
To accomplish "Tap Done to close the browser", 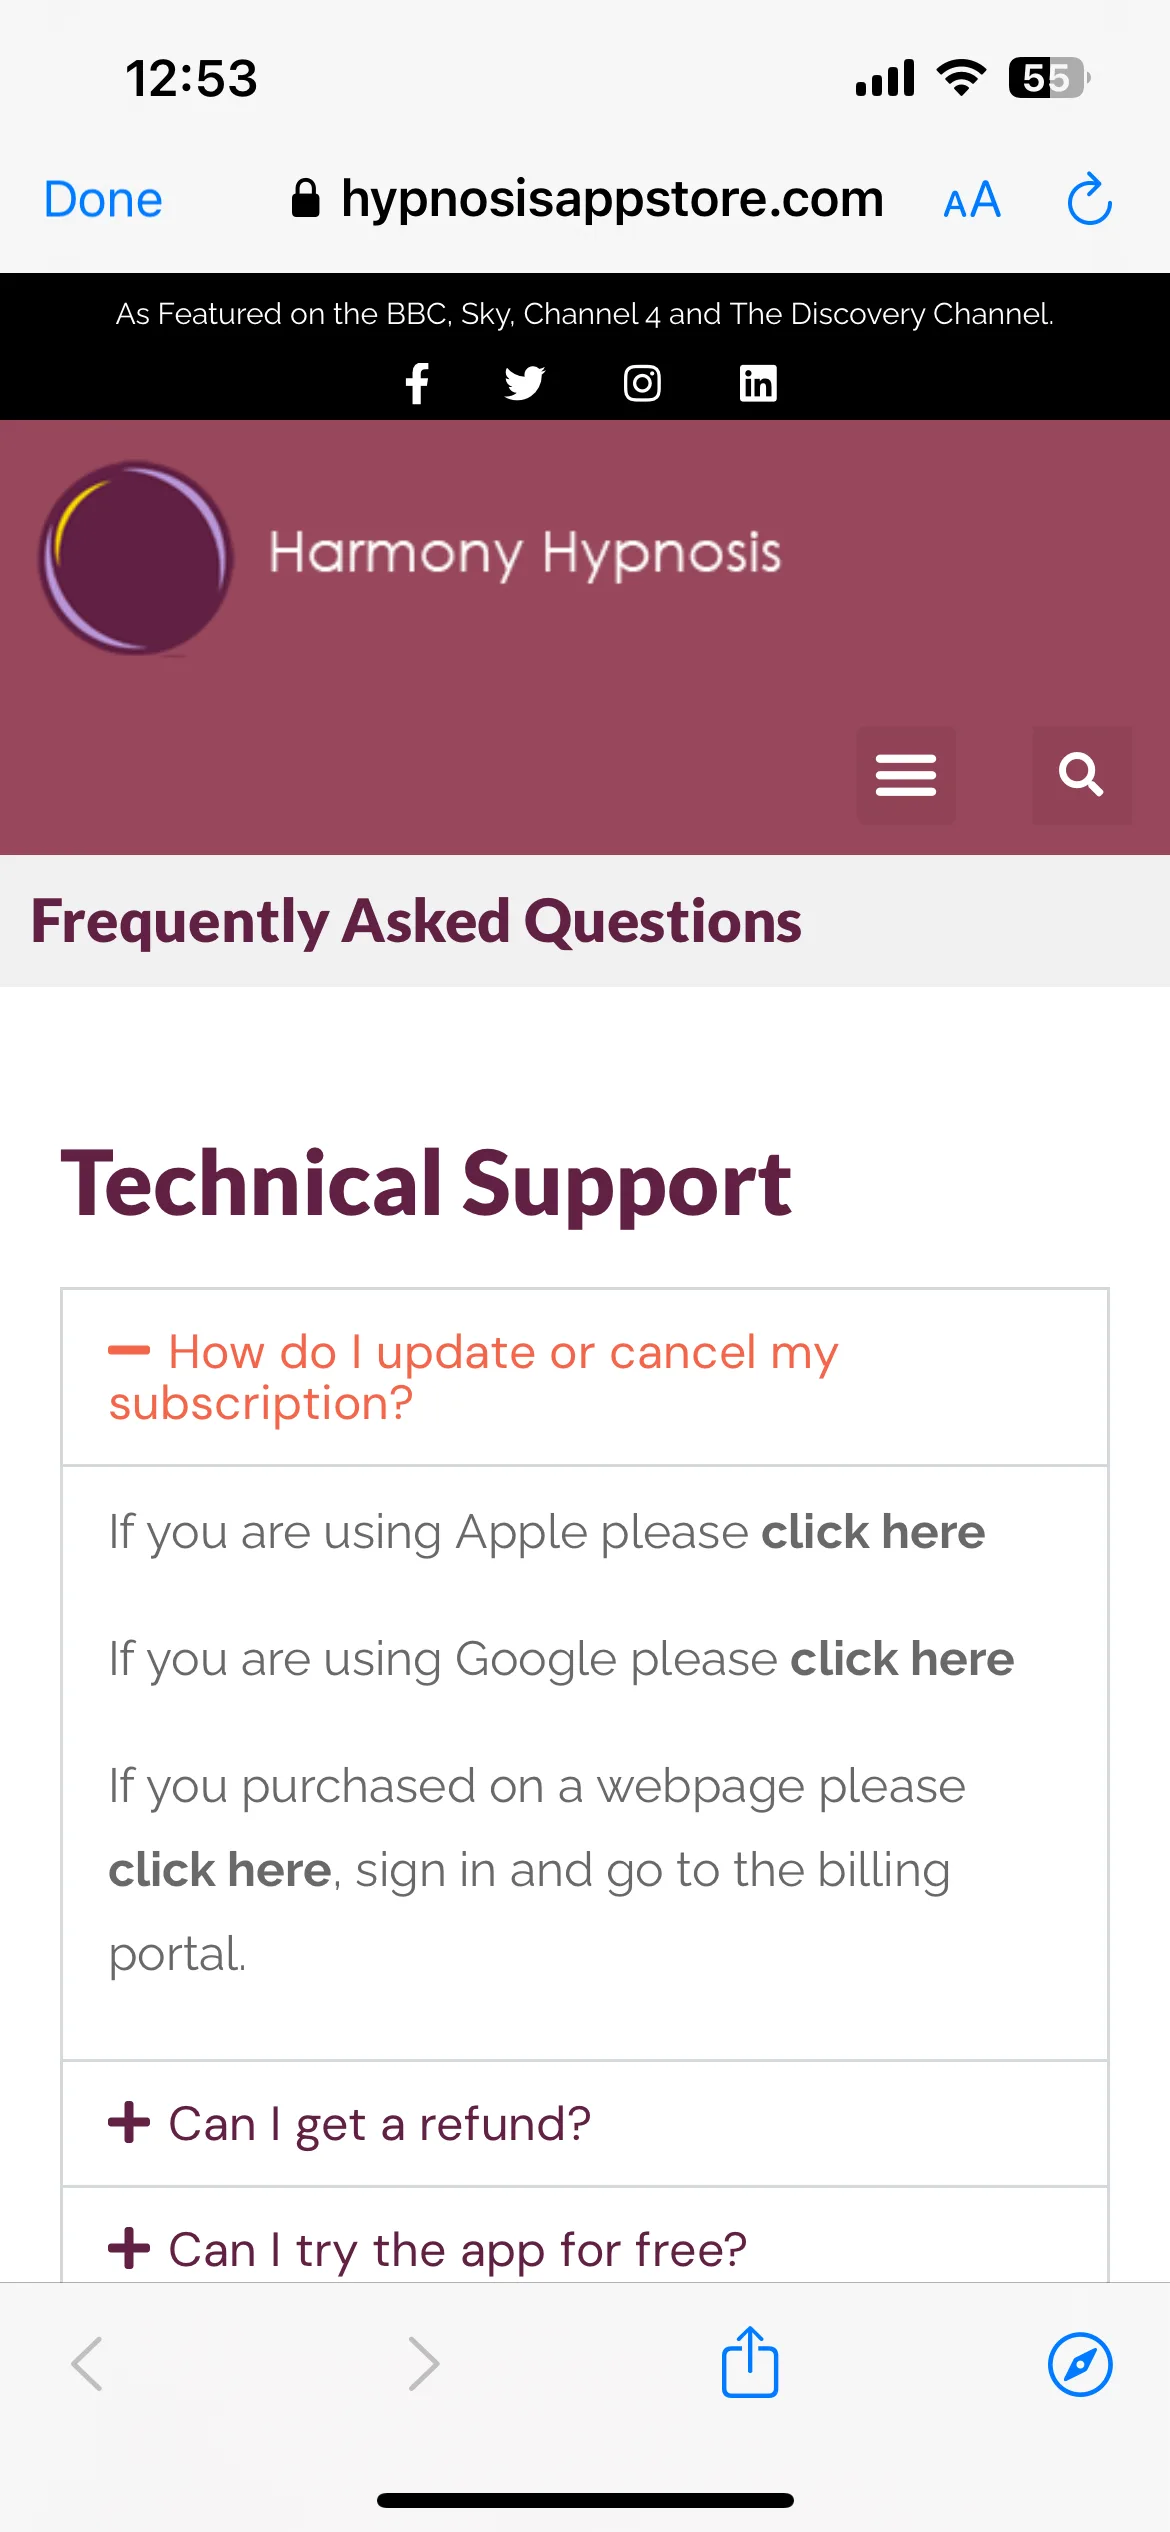I will [103, 199].
